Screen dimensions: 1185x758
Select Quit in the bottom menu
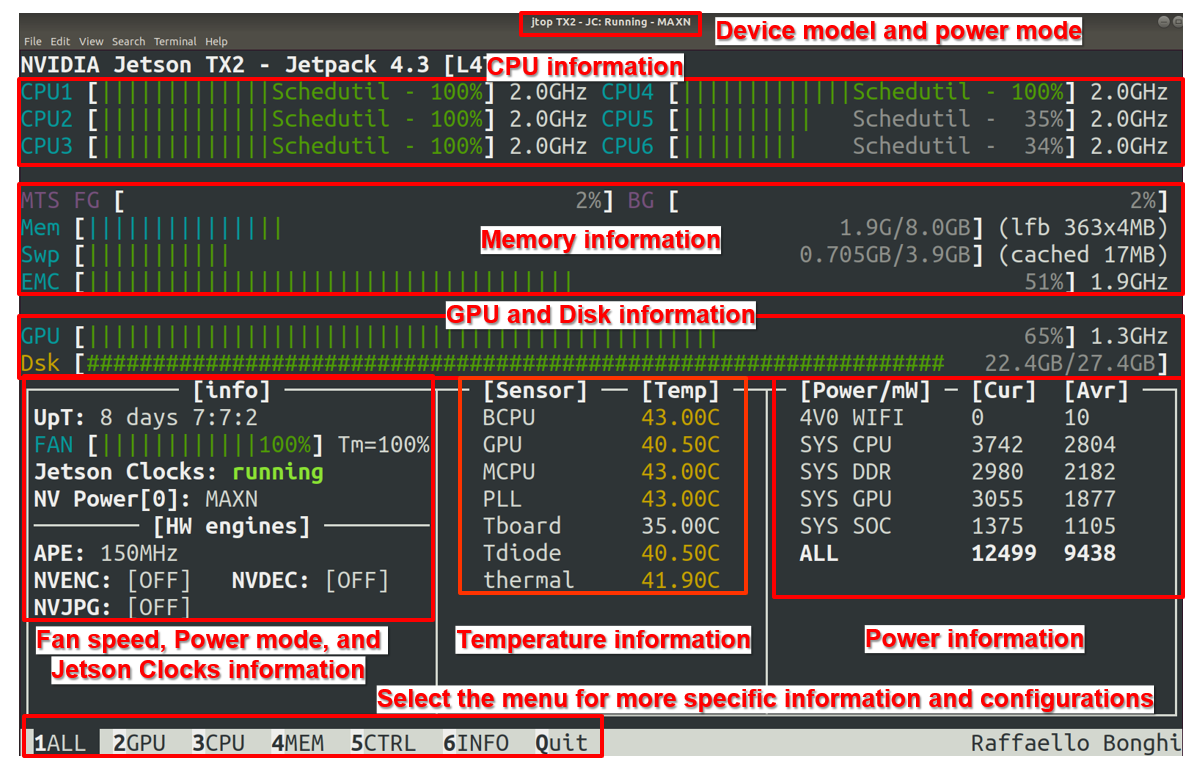[562, 743]
